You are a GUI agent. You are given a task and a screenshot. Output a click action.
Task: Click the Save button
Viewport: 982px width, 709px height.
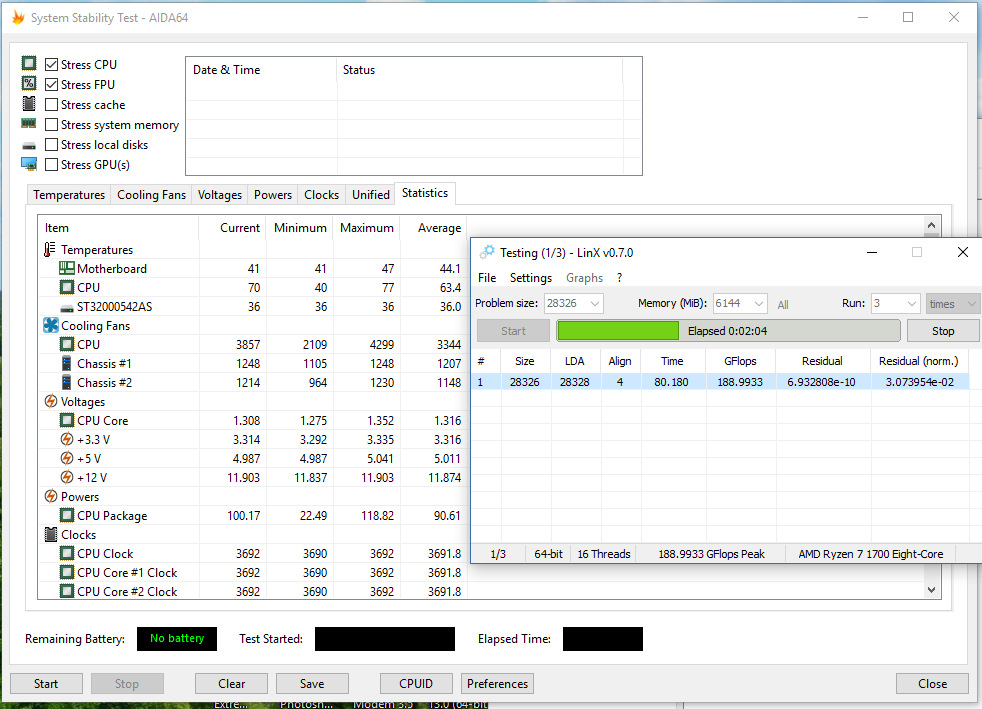coord(312,683)
